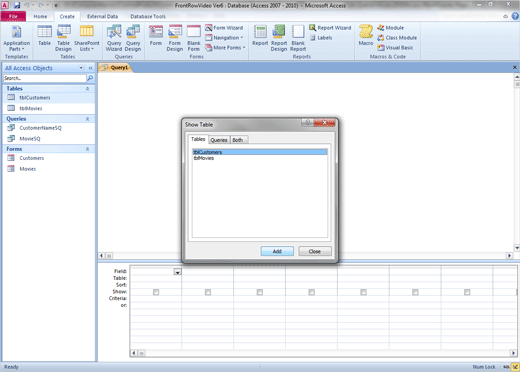Toggle Show checkbox in third grid column
Screen dimensions: 520x372
click(260, 292)
